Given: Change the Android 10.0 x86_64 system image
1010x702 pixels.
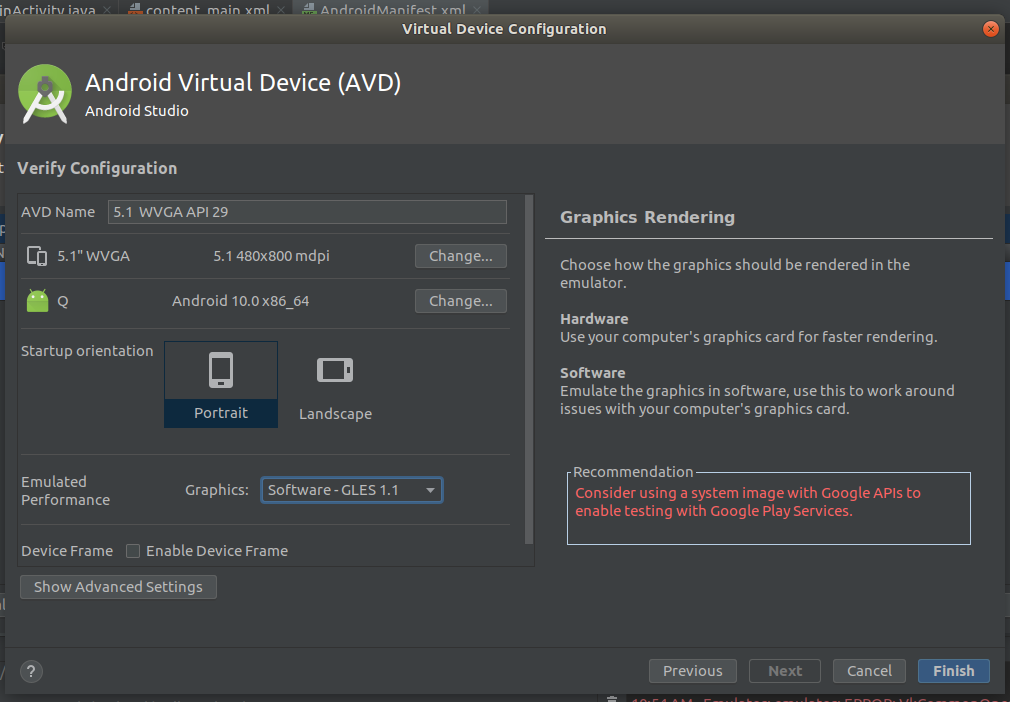Looking at the screenshot, I should [461, 301].
